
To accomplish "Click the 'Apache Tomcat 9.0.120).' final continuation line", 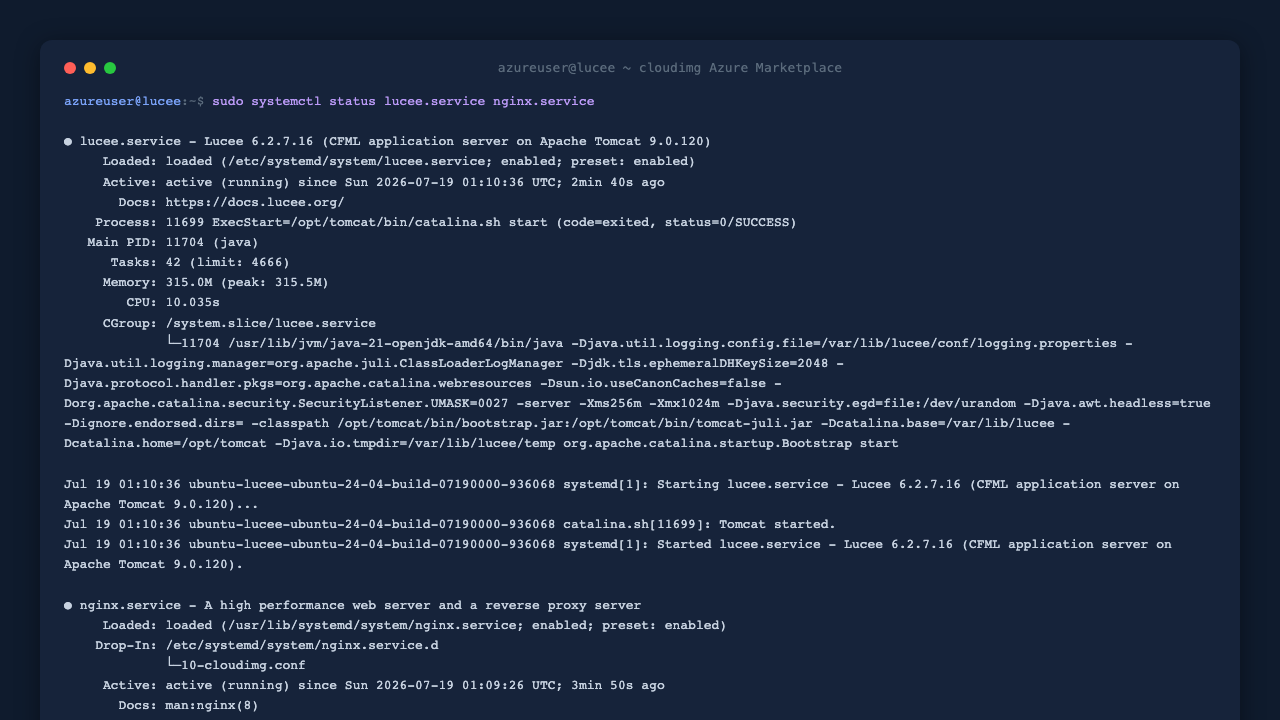I will pyautogui.click(x=154, y=564).
